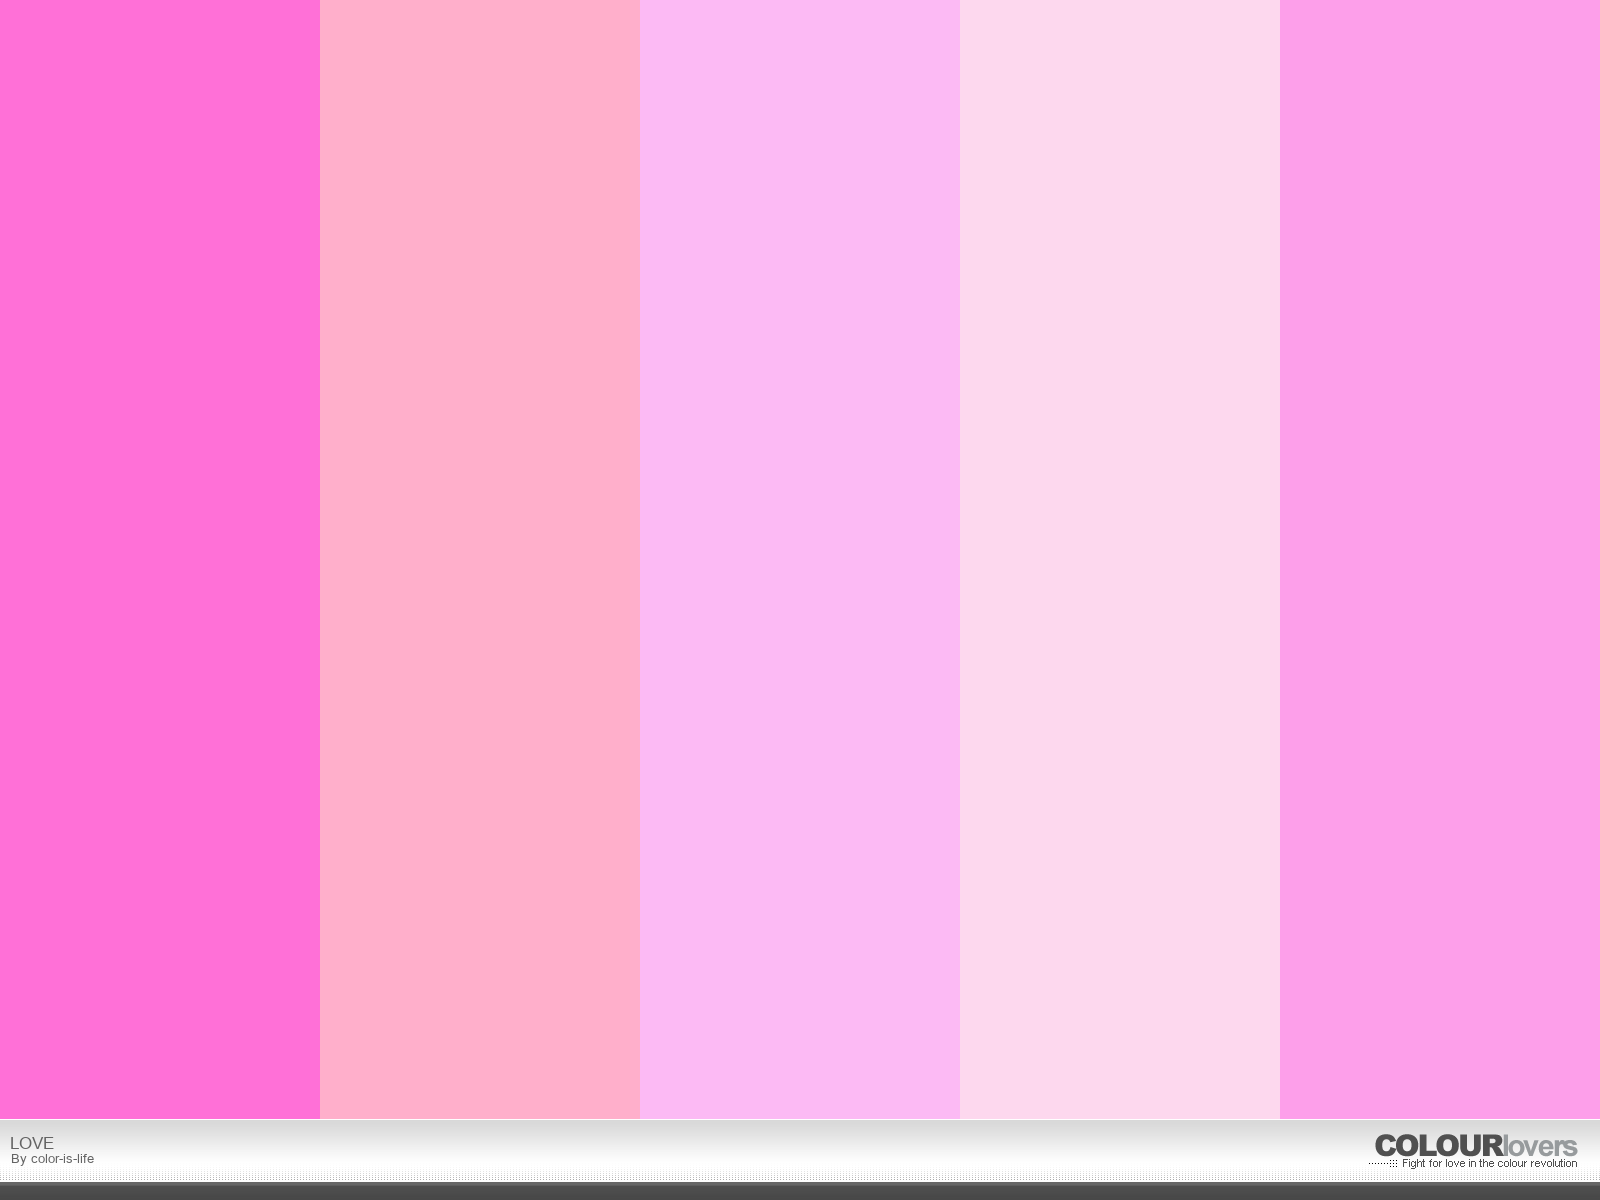Click the tagline Fight for love in the colour revolution
The width and height of the screenshot is (1600, 1200).
pyautogui.click(x=1489, y=1164)
